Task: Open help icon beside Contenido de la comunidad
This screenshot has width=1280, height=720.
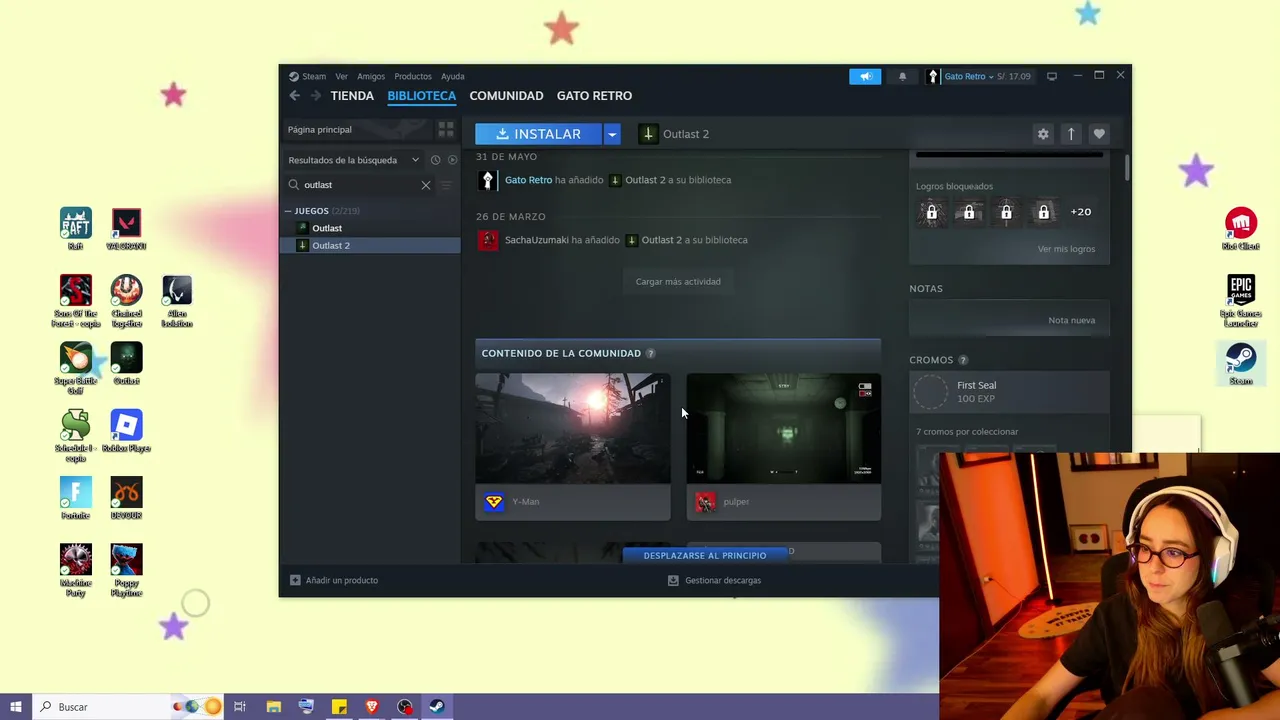Action: 650,353
